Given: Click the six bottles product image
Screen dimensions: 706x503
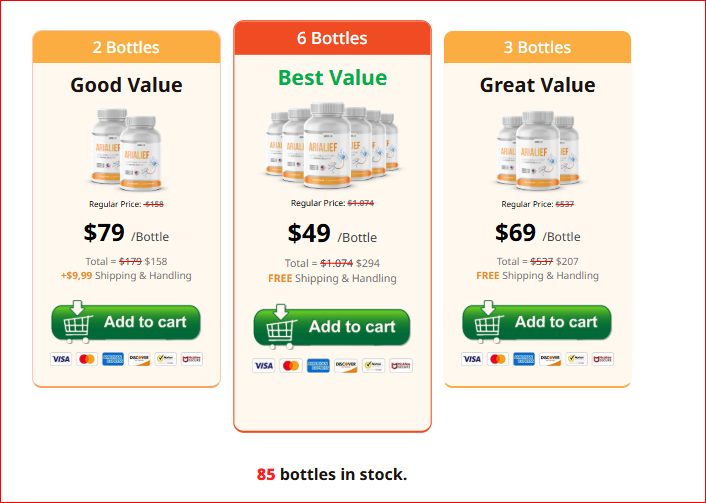Looking at the screenshot, I should pos(332,145).
